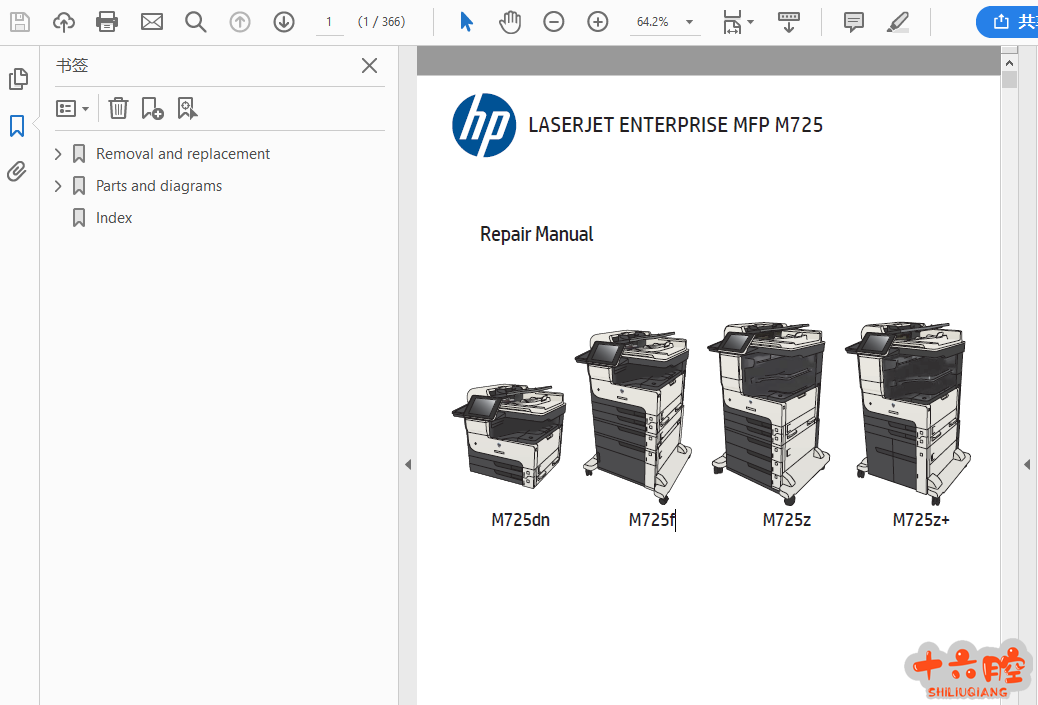The image size is (1038, 705).
Task: Open the zoom percentage dropdown
Action: 689,21
